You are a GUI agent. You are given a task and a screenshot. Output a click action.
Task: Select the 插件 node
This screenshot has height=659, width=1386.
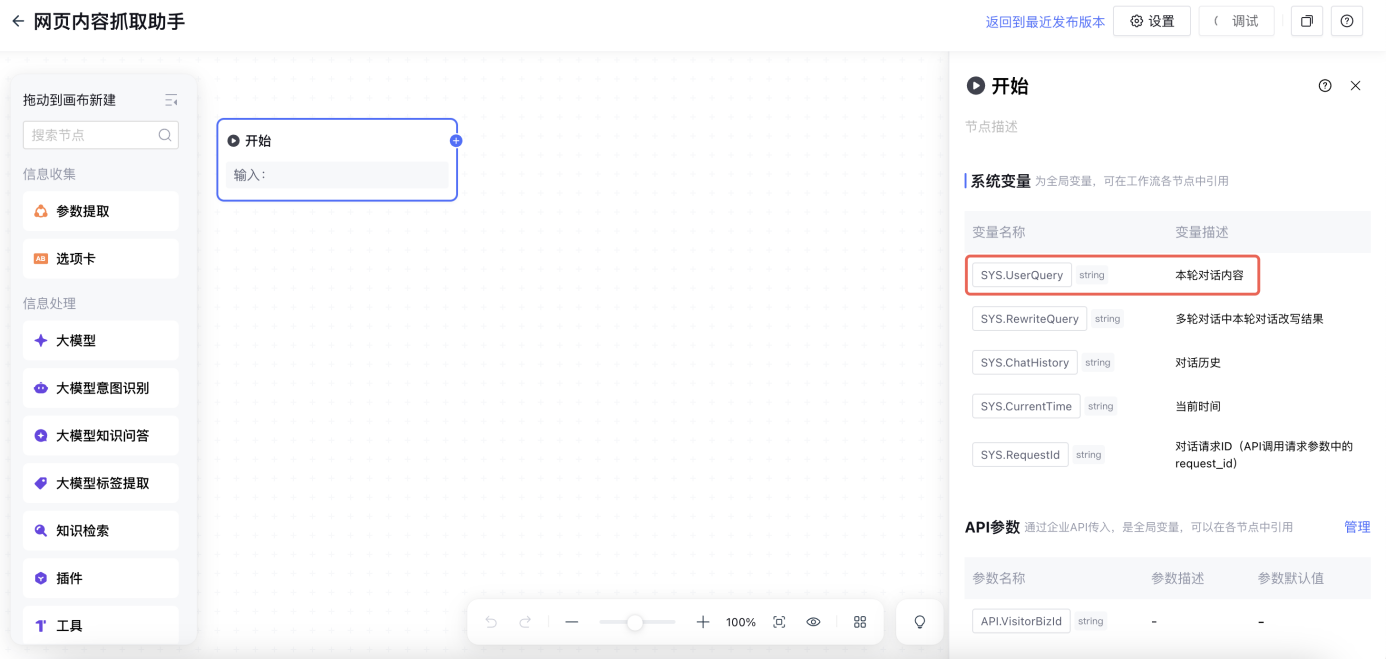click(x=100, y=578)
